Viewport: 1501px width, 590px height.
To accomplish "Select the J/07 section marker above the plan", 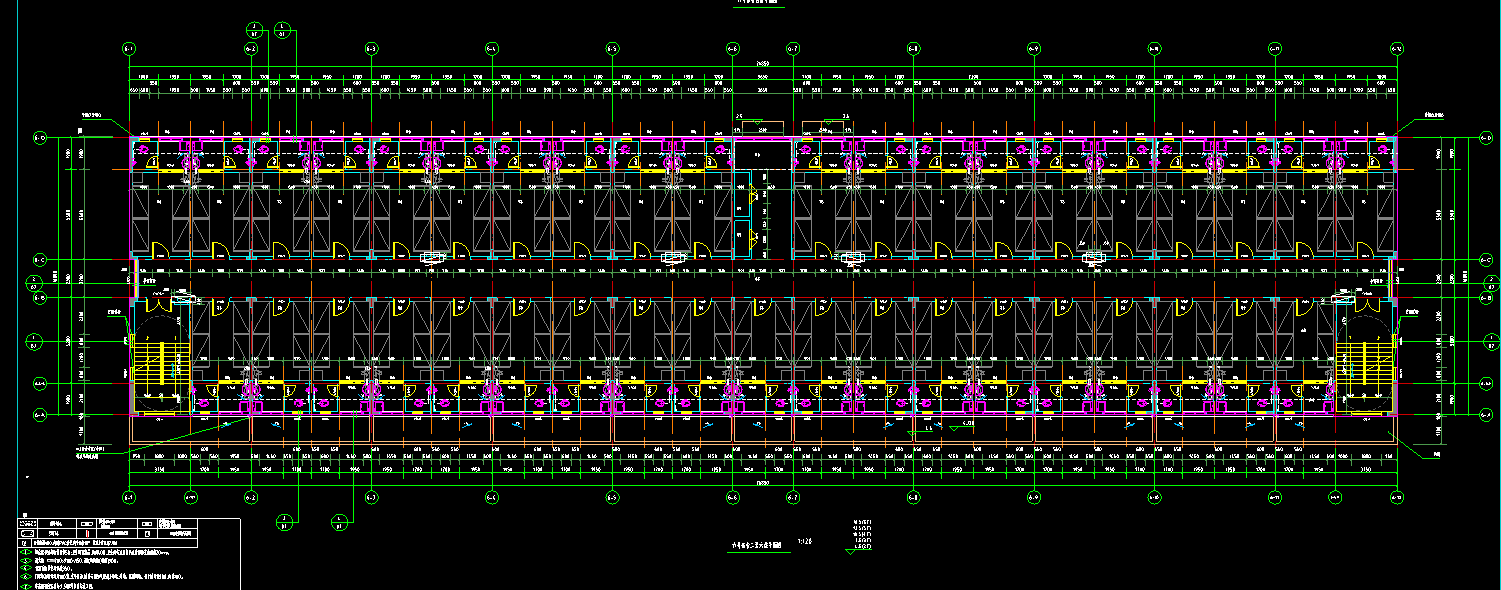I will [253, 29].
